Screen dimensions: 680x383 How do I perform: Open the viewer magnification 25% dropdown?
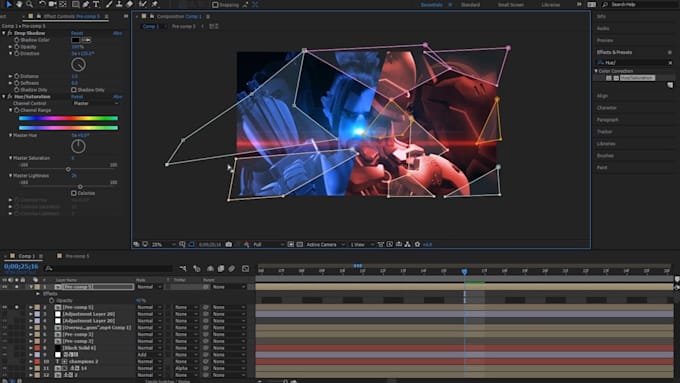pos(163,245)
